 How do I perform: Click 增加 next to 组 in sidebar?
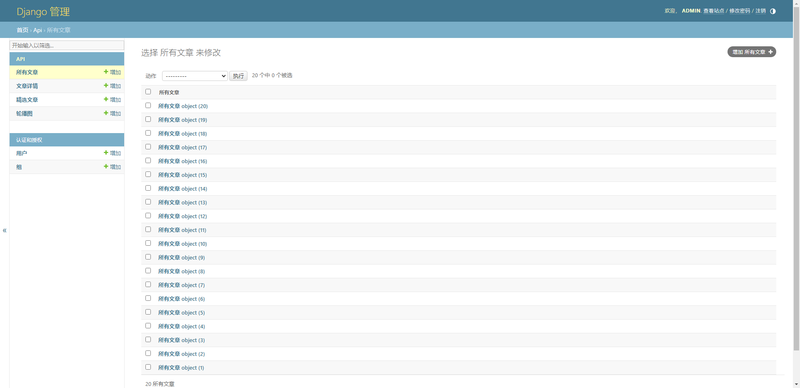pos(112,167)
